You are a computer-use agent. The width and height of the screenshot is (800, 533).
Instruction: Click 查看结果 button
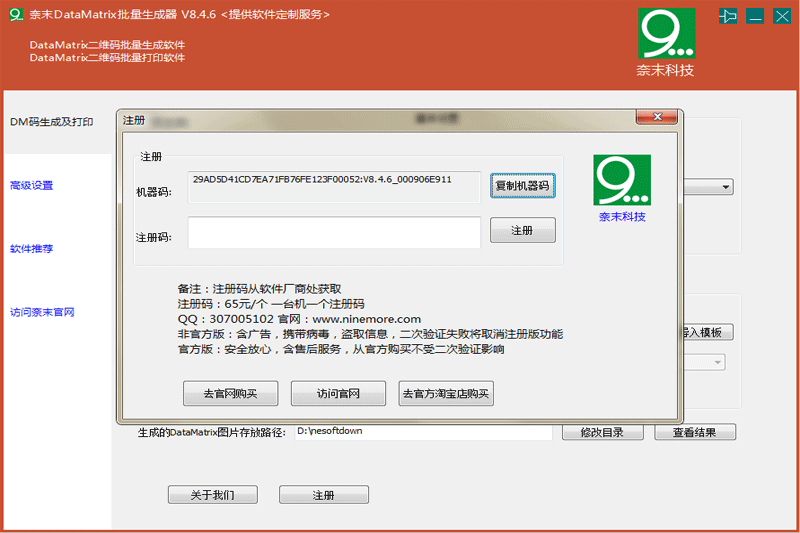tap(695, 432)
